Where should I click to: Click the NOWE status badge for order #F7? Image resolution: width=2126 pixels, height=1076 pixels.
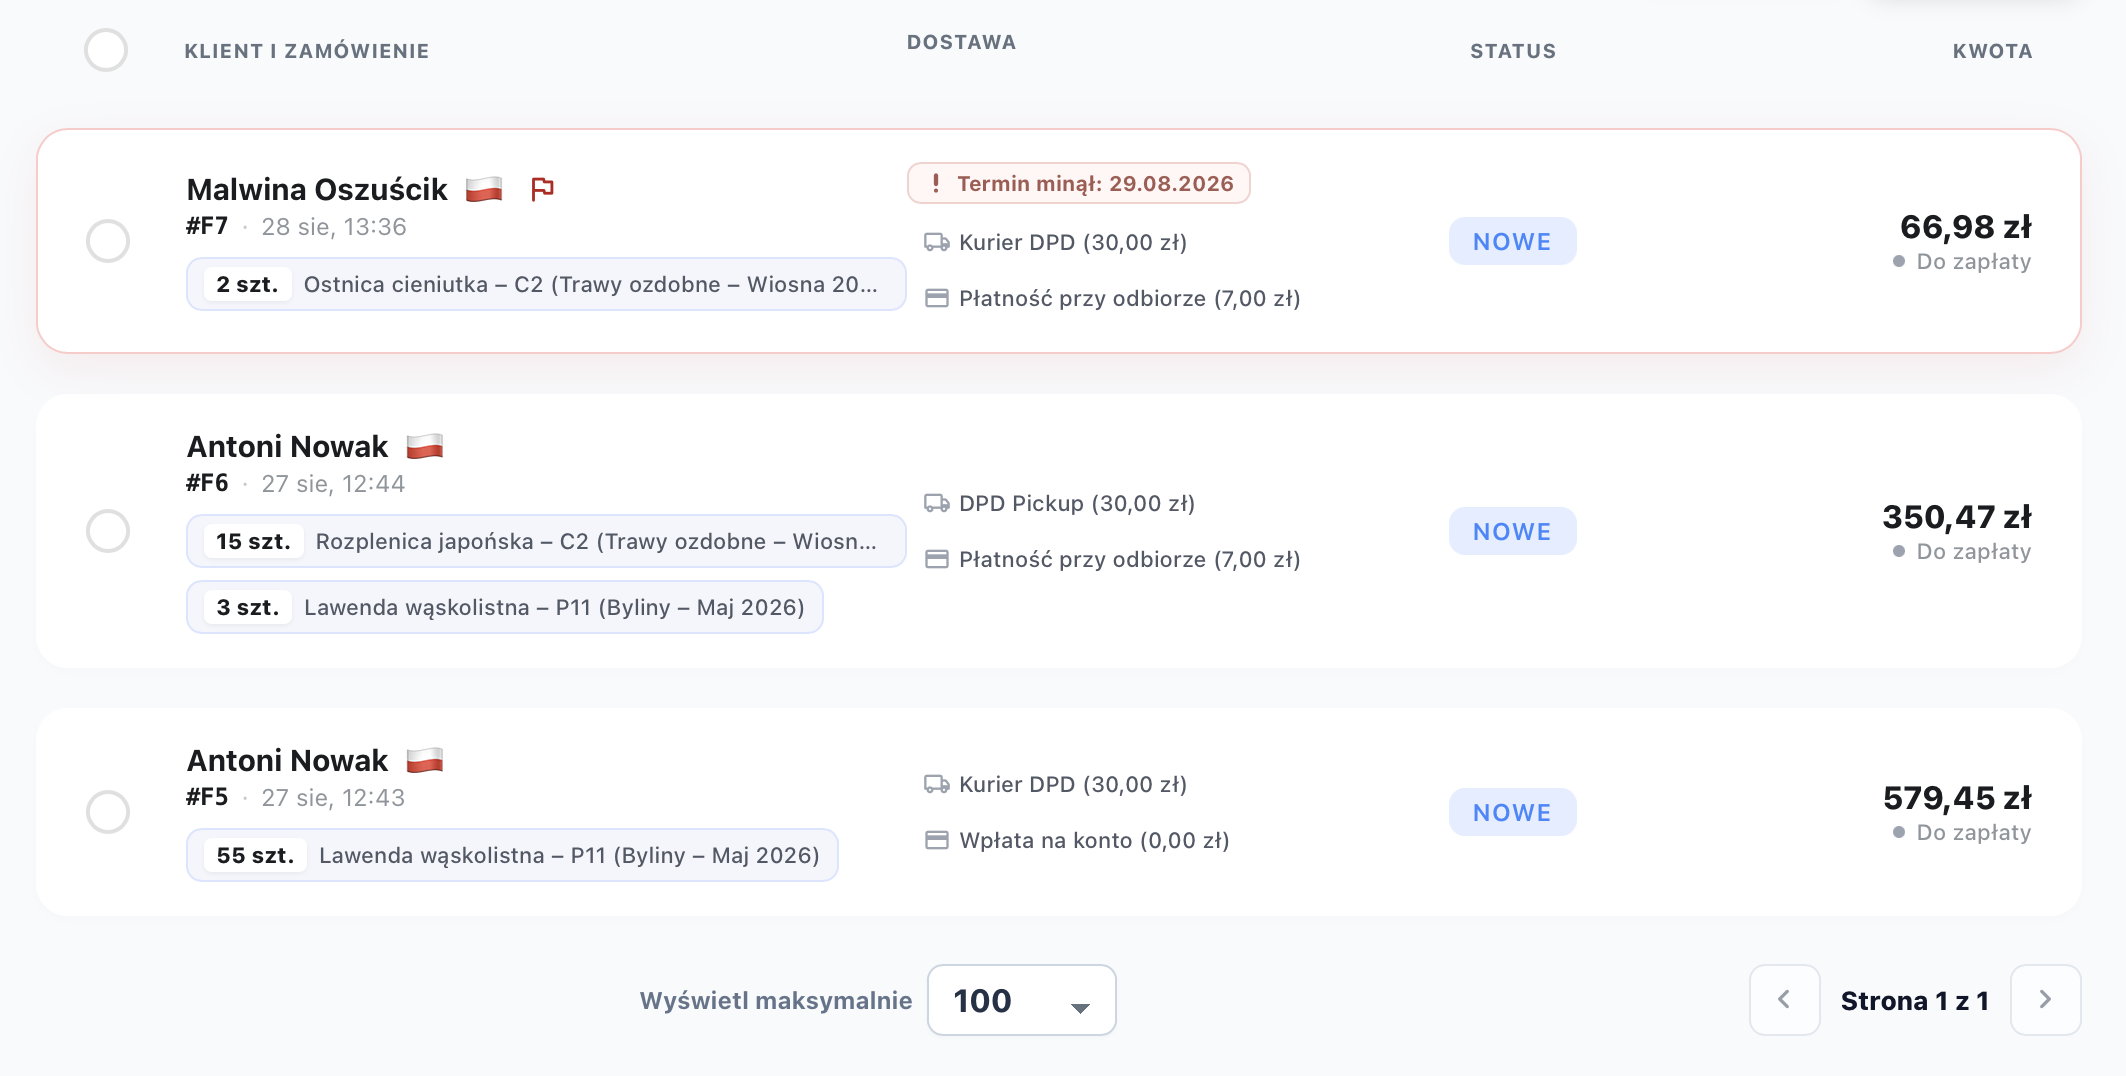pyautogui.click(x=1513, y=241)
